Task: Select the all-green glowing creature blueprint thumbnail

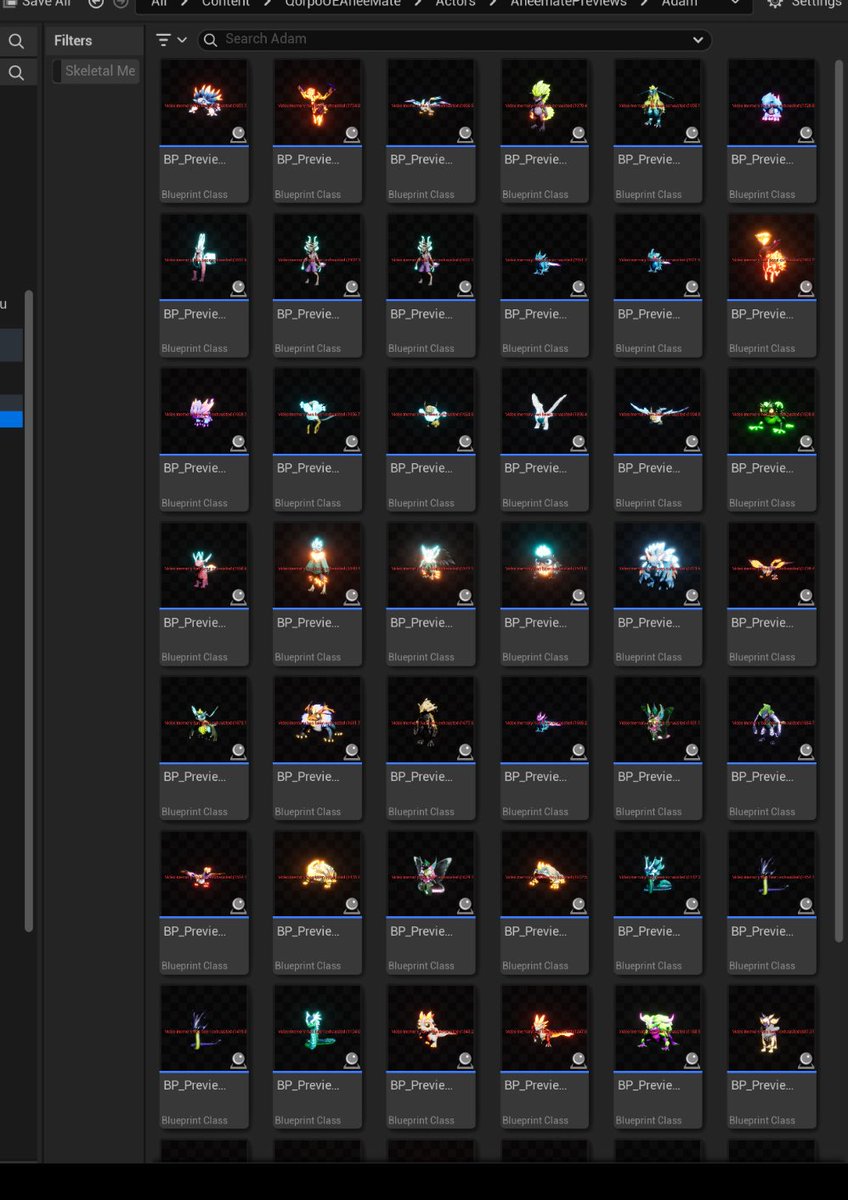Action: 771,412
